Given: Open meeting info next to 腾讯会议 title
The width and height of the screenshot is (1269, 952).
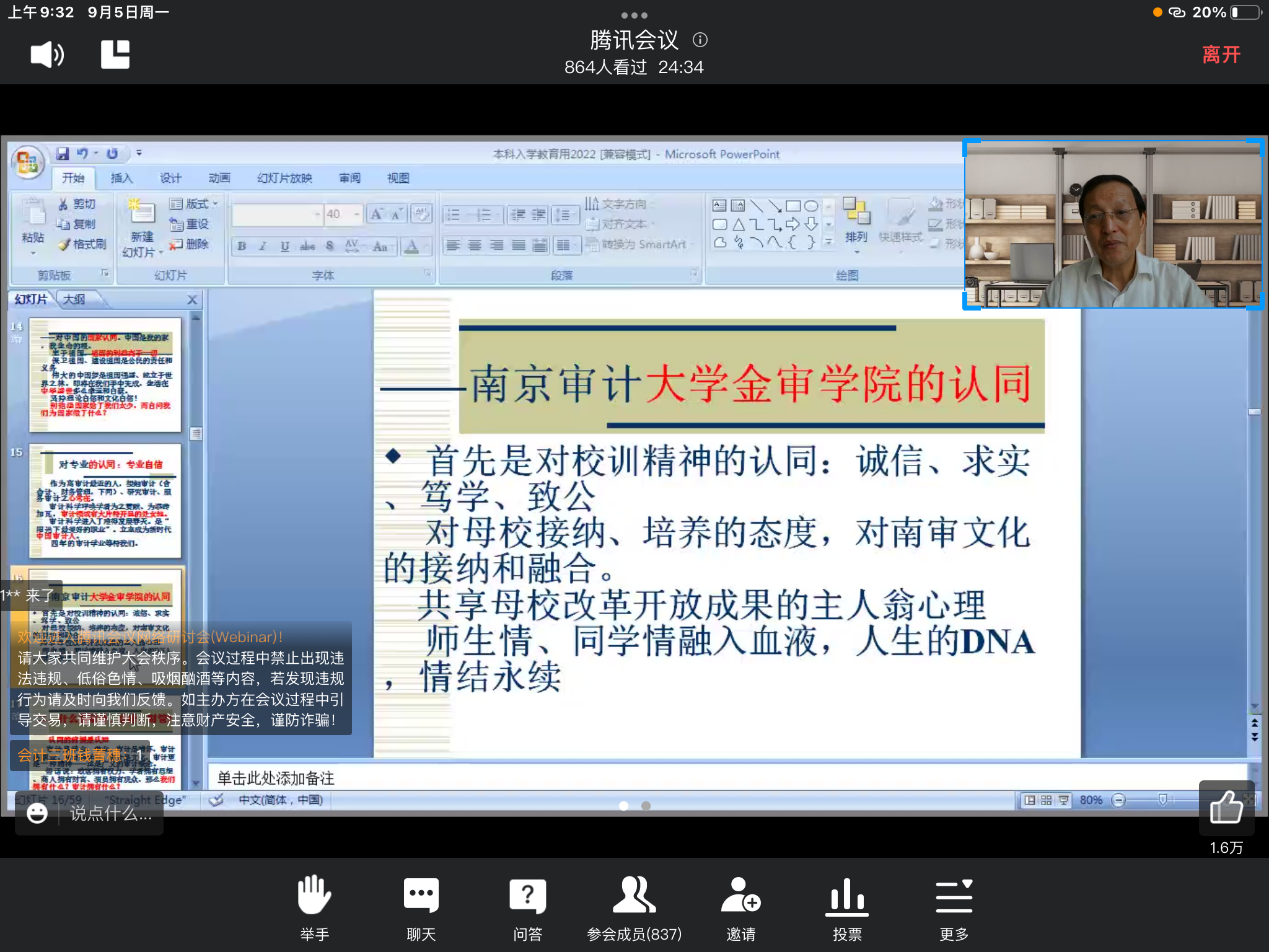Looking at the screenshot, I should (700, 40).
